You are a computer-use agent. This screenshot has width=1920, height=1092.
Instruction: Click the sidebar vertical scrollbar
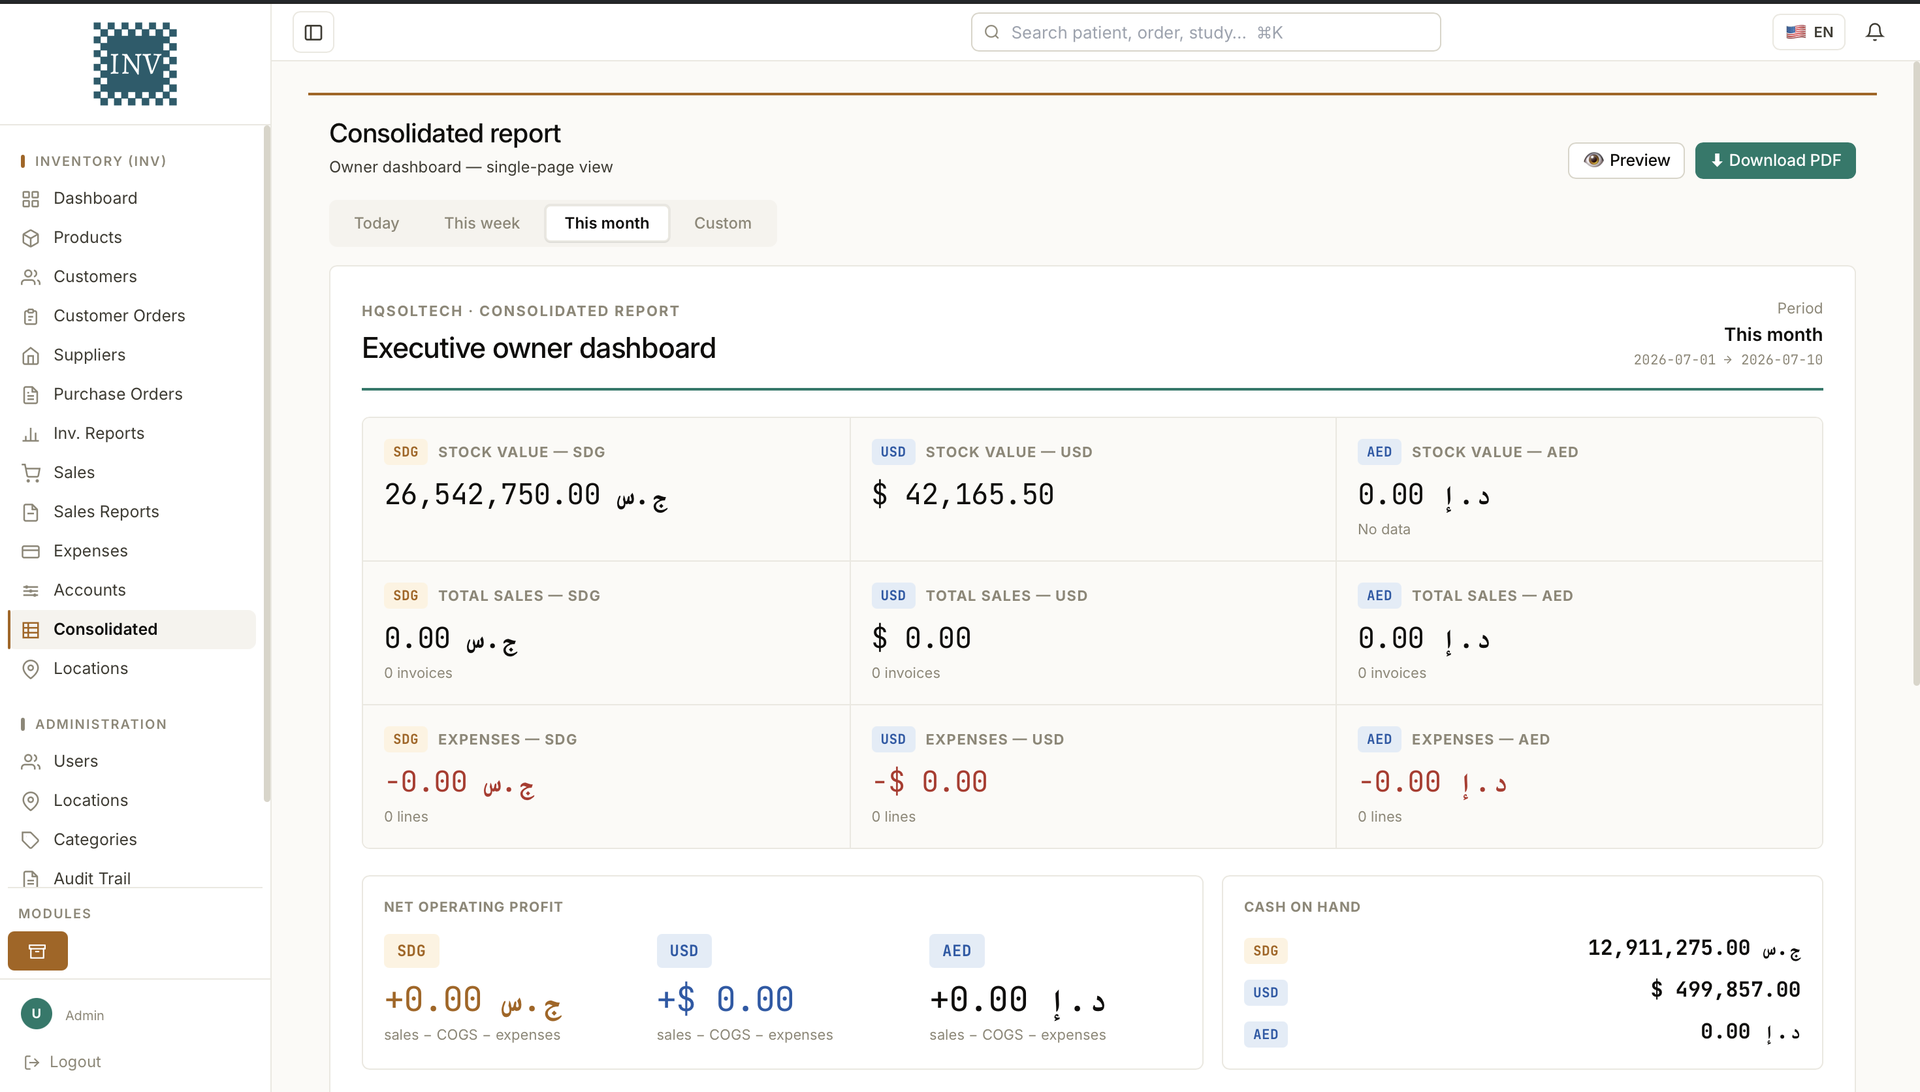coord(266,464)
